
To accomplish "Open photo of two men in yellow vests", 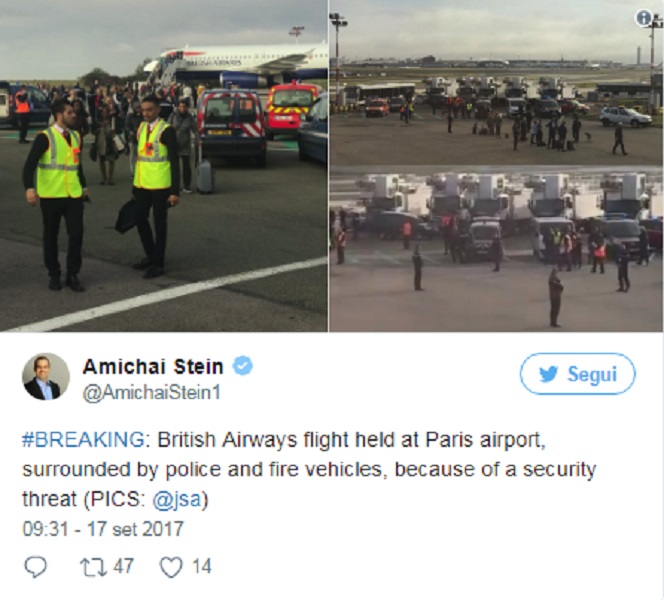I will (x=163, y=166).
